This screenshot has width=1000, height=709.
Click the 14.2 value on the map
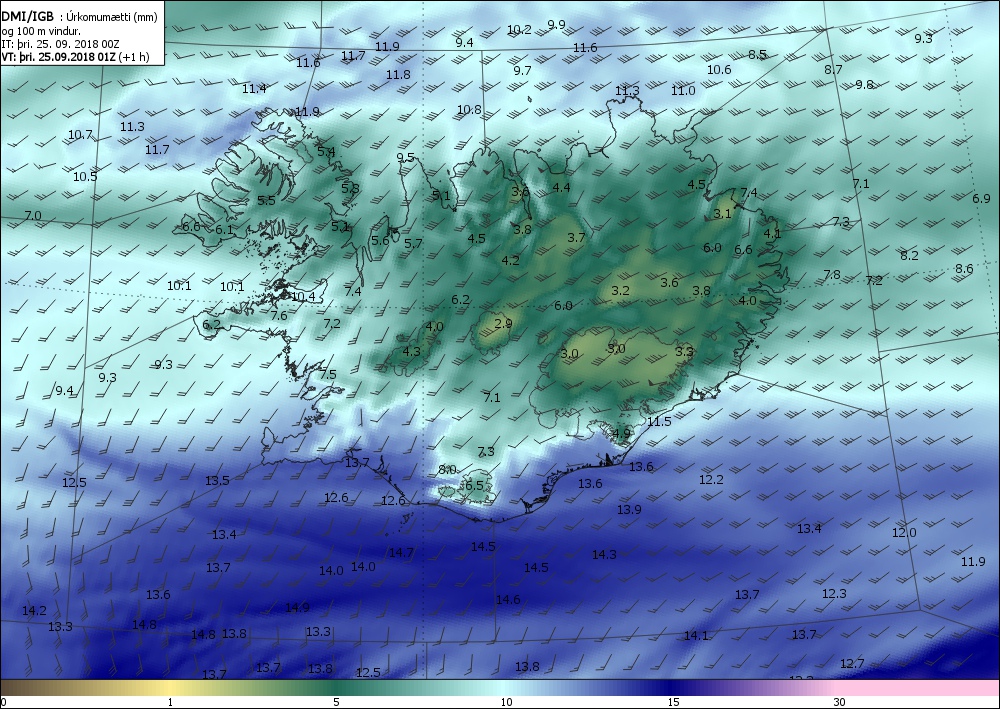[34, 610]
